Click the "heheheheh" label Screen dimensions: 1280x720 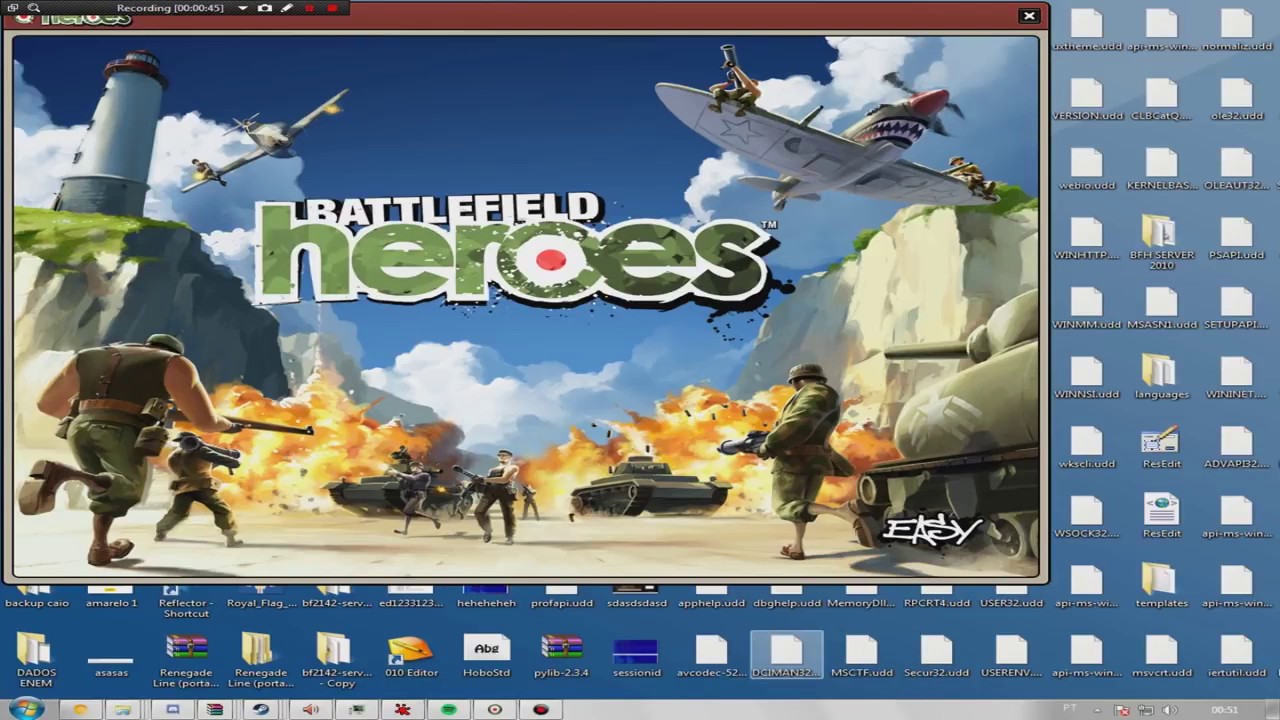pos(486,603)
